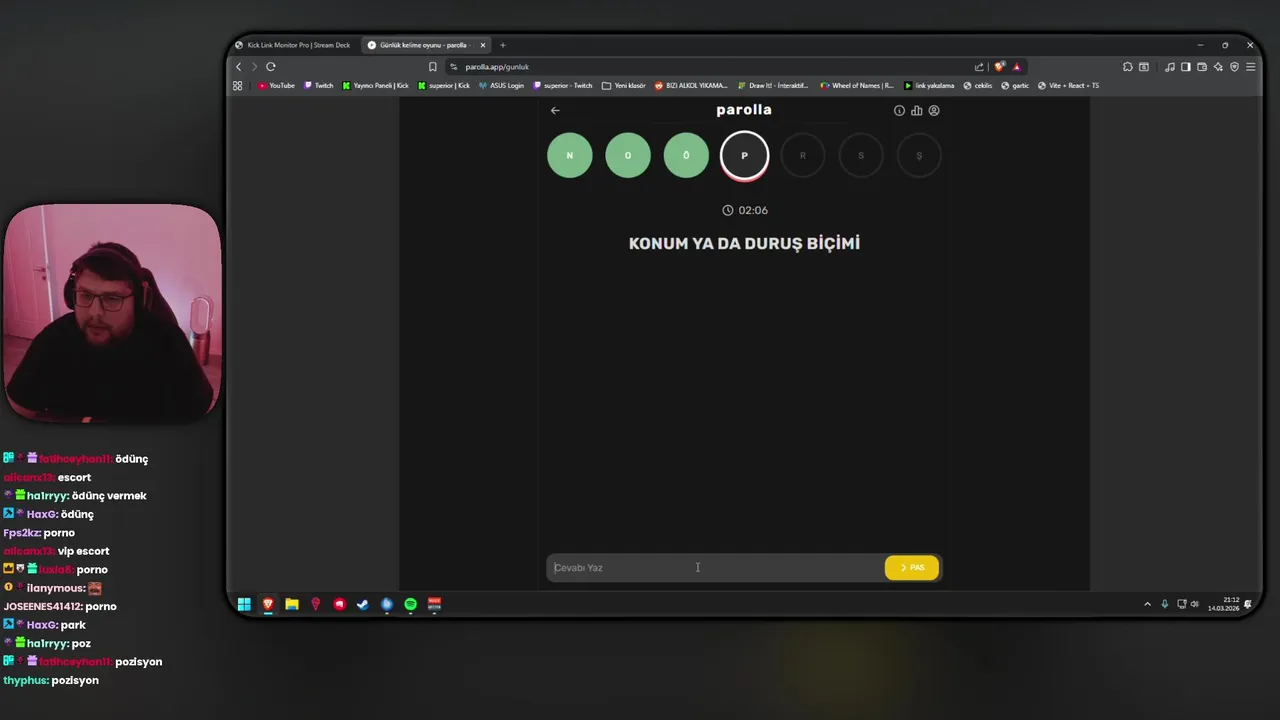Screen dimensions: 1280x720
Task: Open the link yakalama bookmark
Action: click(929, 86)
